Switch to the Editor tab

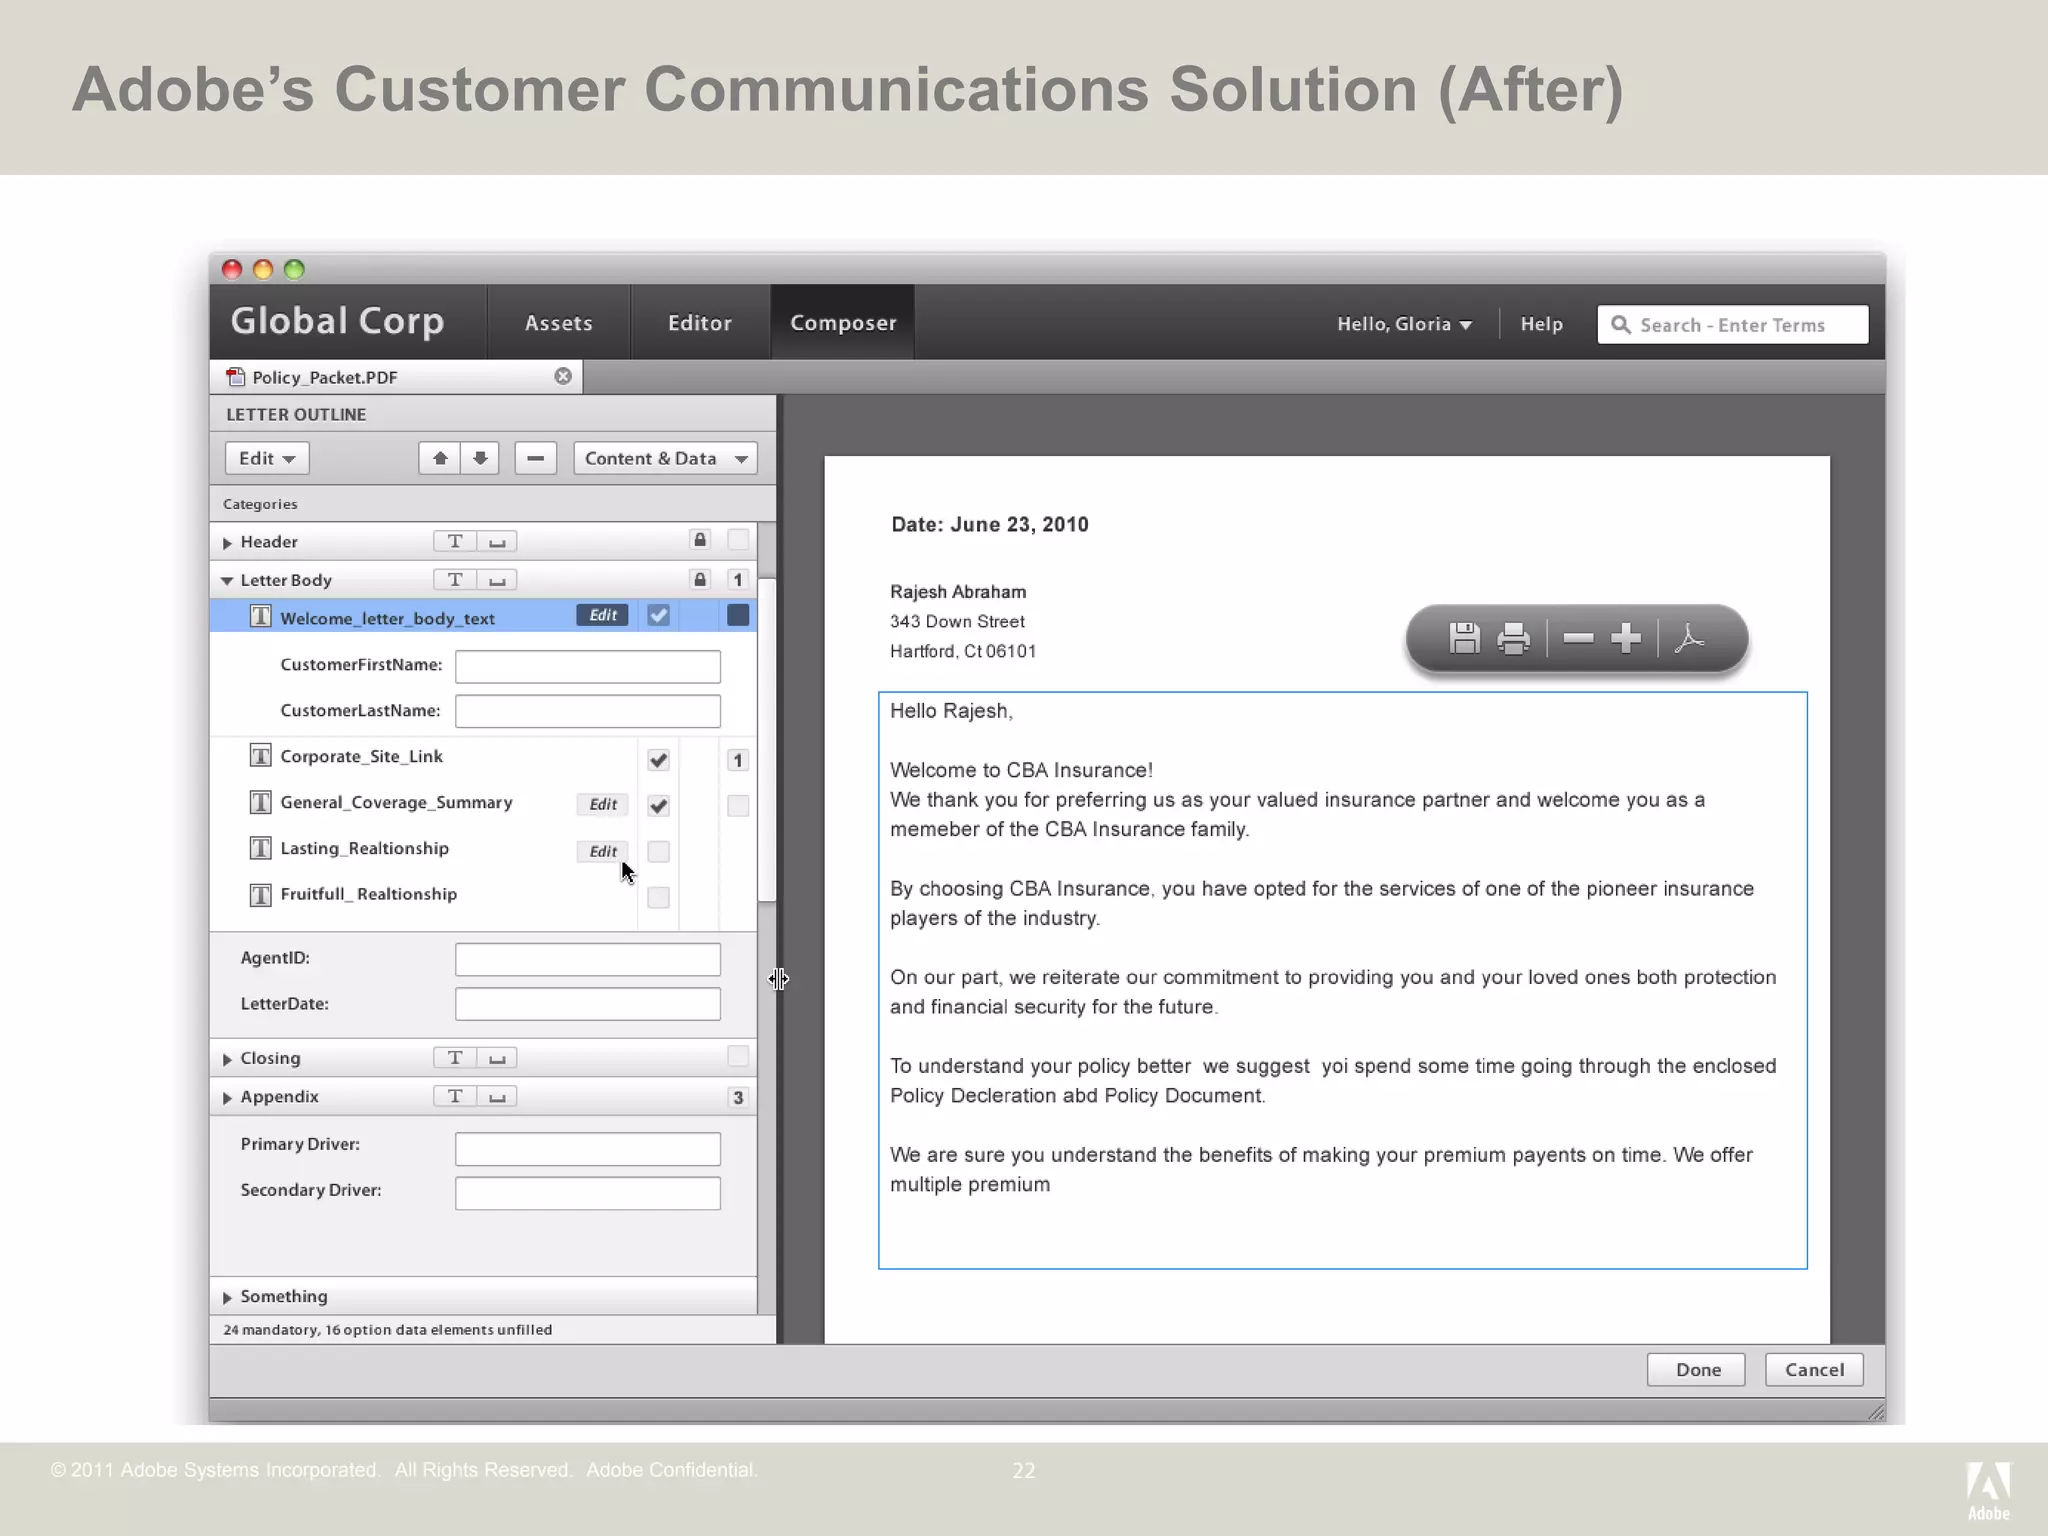point(700,322)
